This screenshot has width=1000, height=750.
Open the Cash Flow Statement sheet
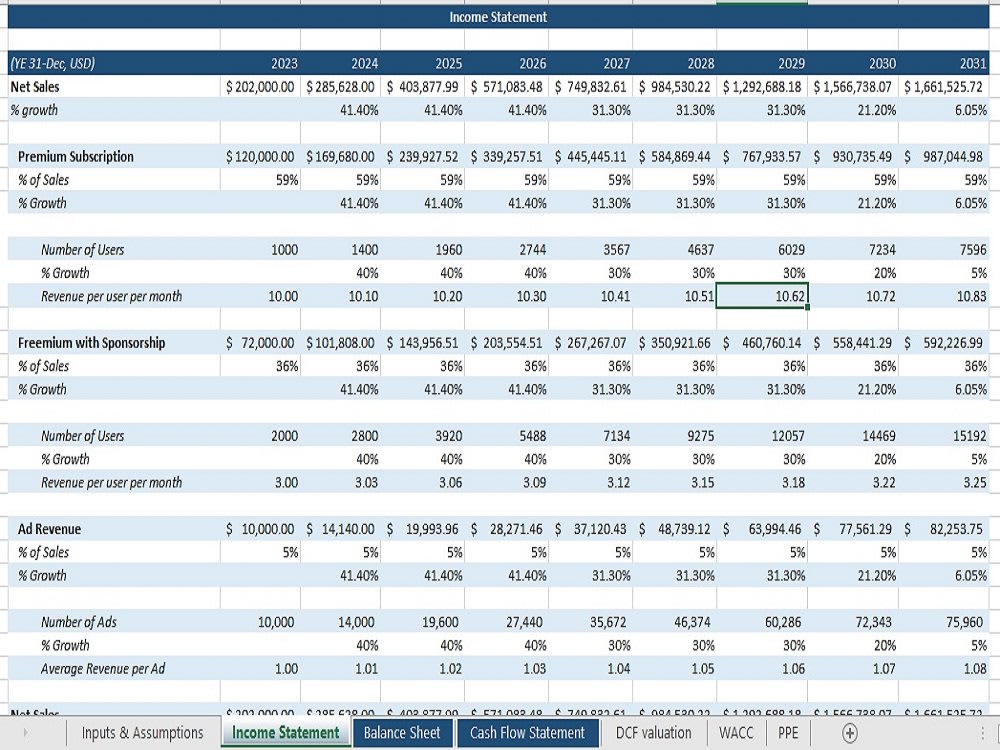coord(528,732)
